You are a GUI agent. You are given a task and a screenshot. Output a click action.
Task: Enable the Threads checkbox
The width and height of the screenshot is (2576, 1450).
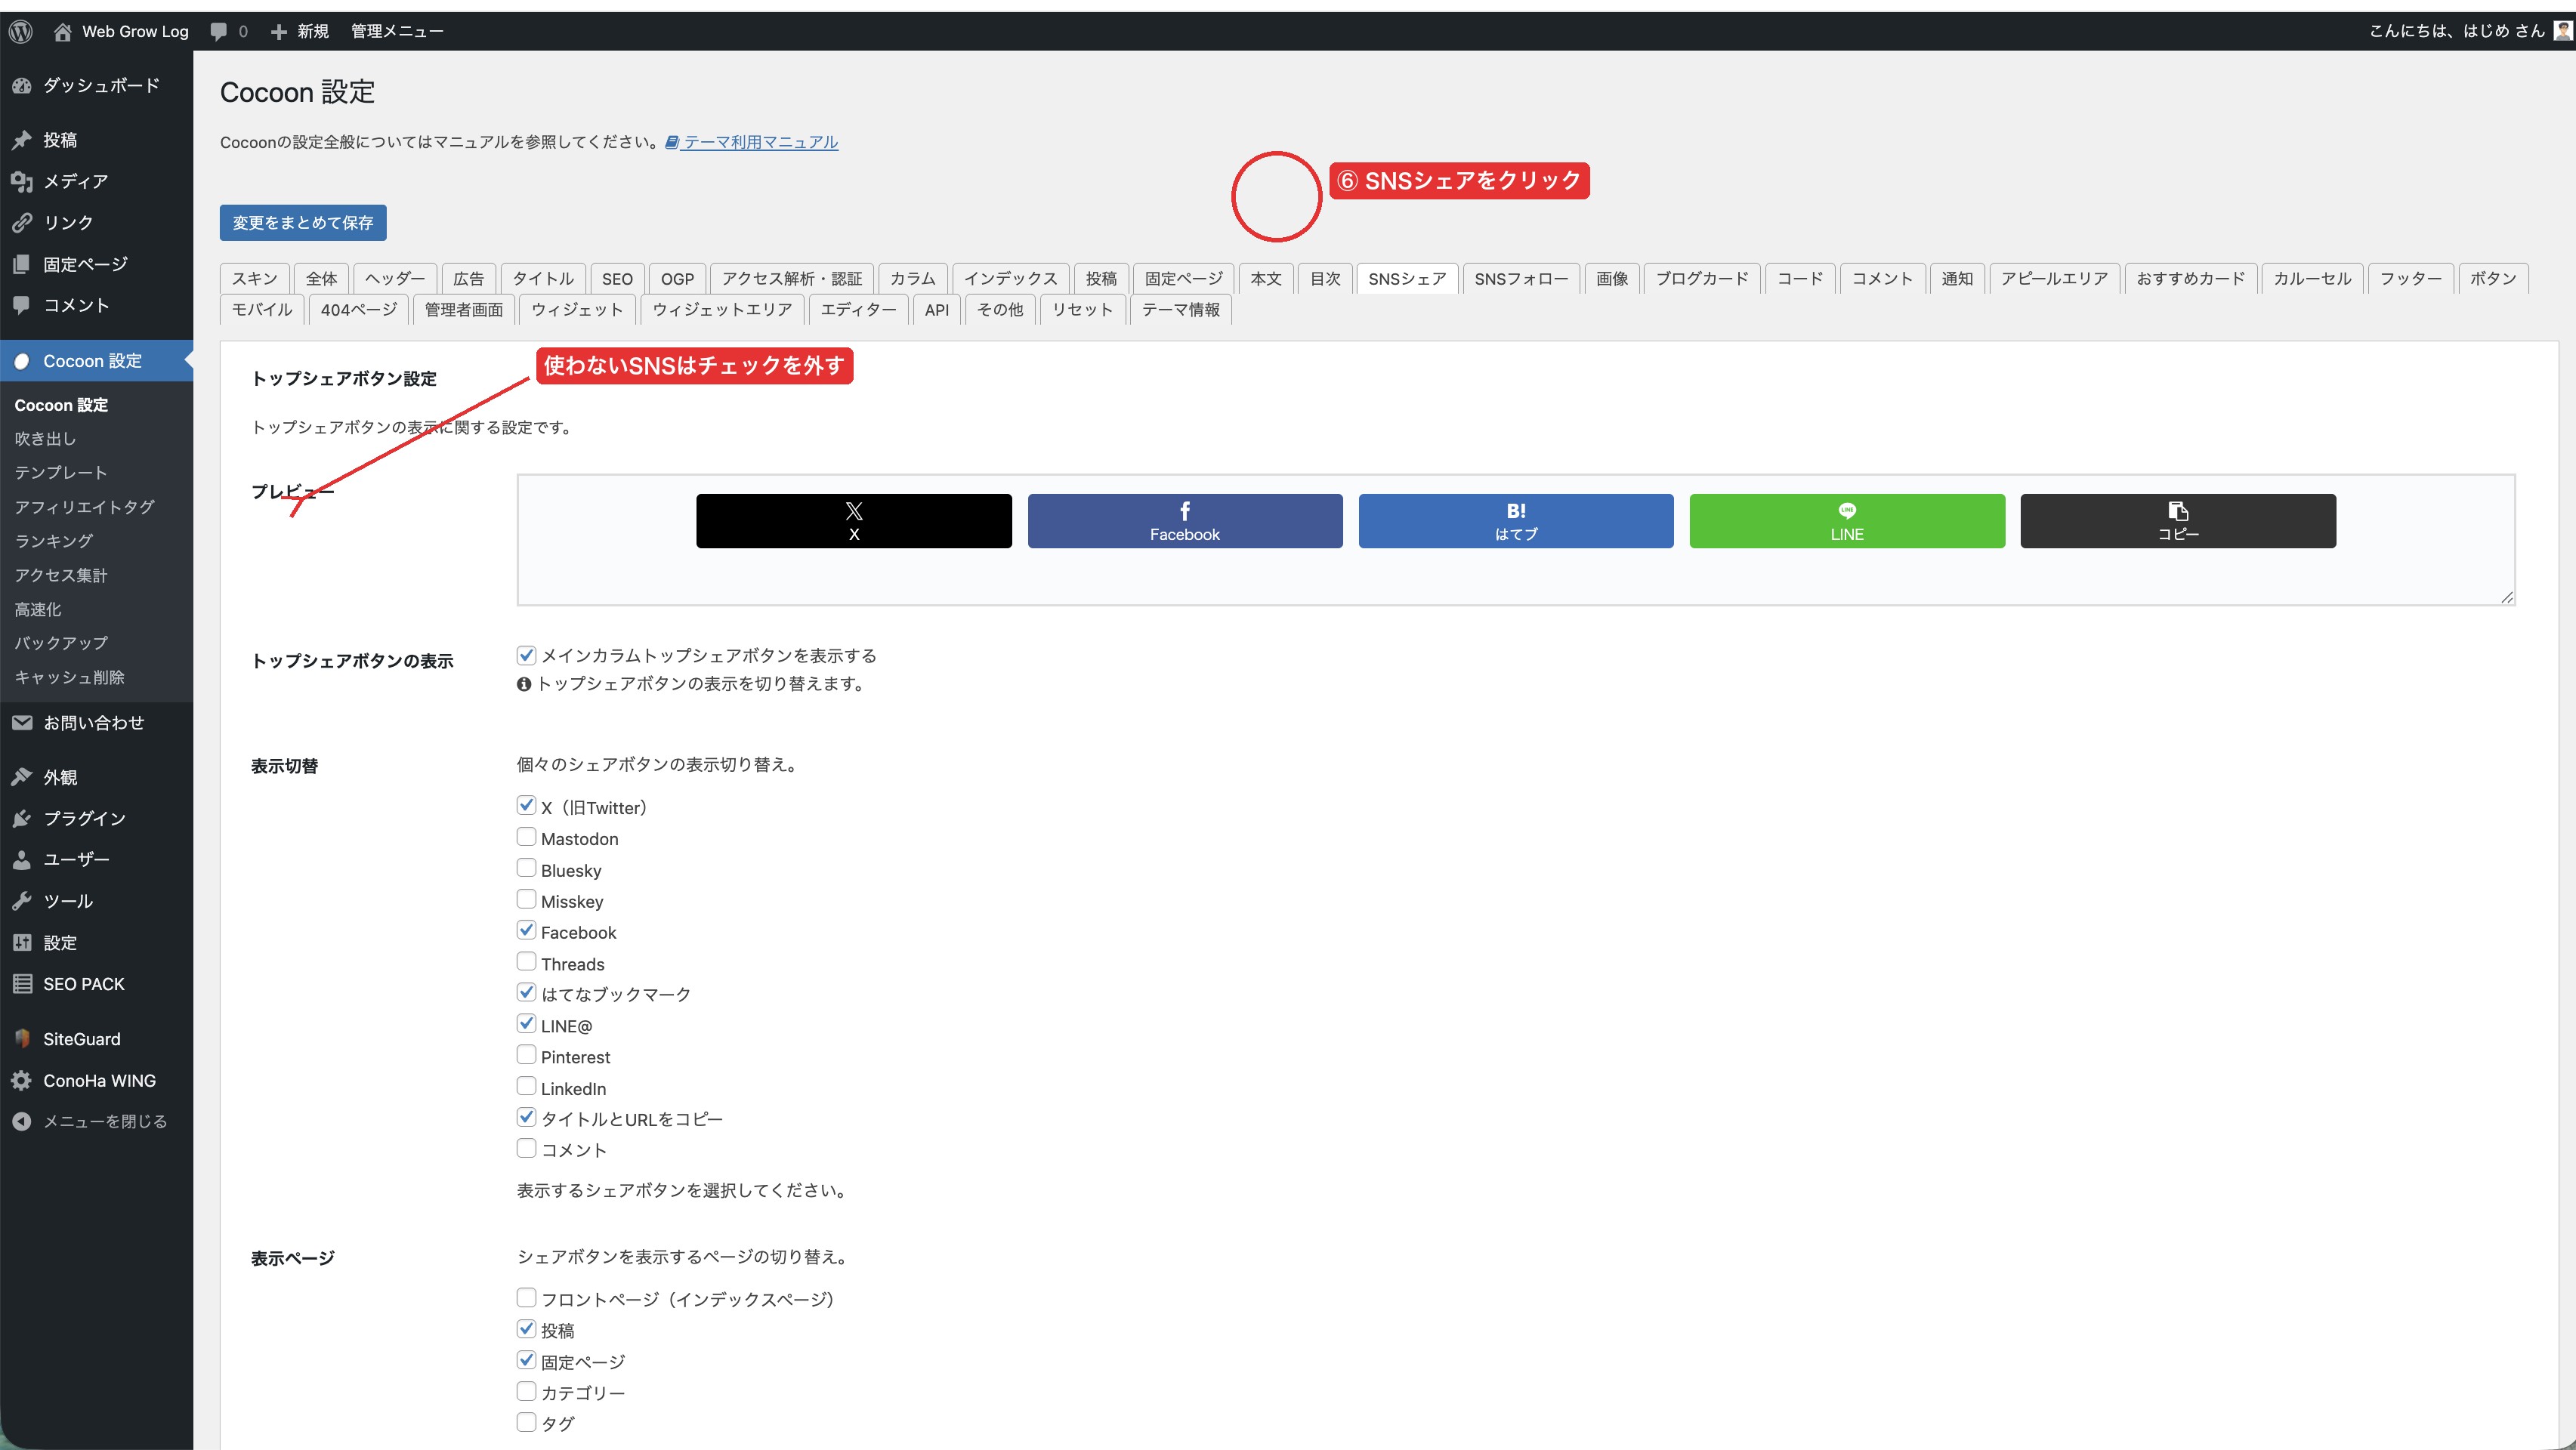pyautogui.click(x=526, y=962)
